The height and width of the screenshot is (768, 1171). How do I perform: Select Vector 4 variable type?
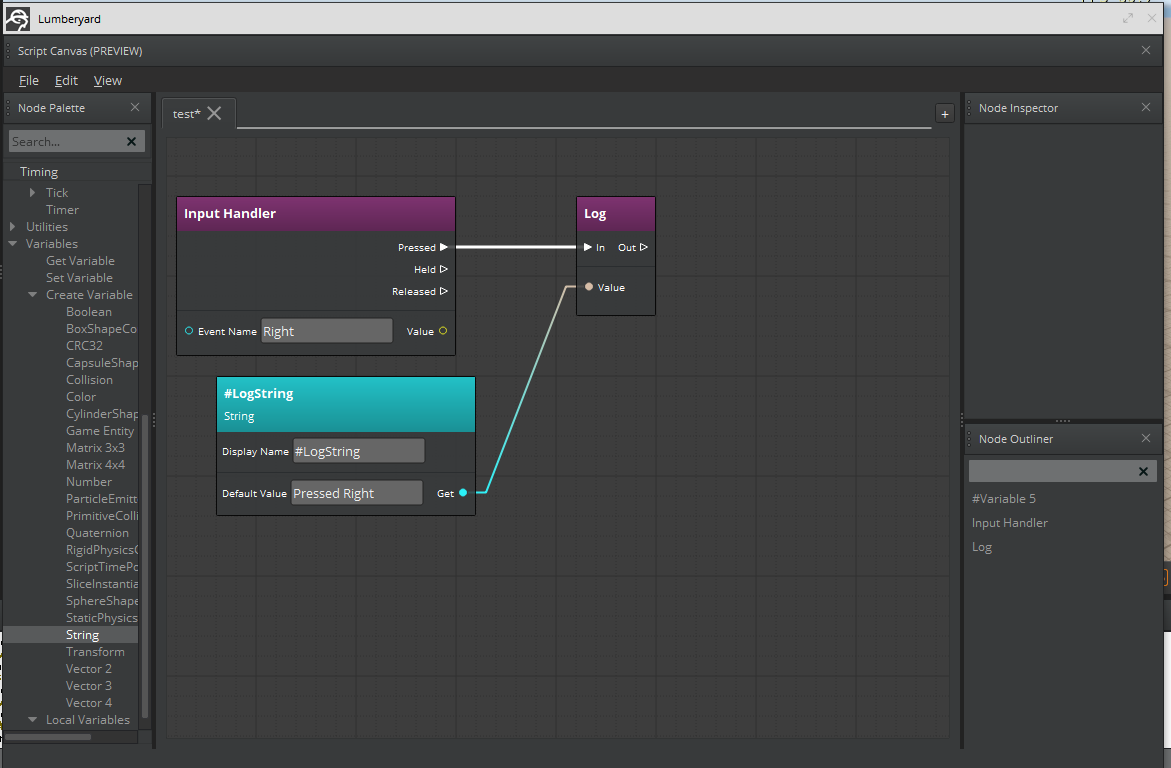(89, 703)
